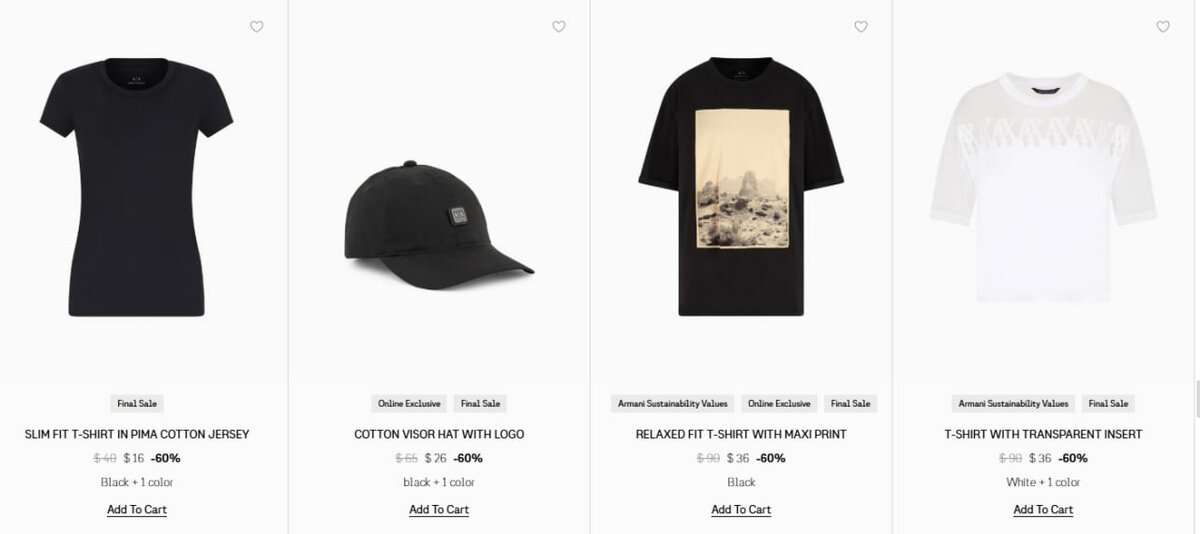Select the Online Exclusive tag on the hat
This screenshot has width=1200, height=534.
pyautogui.click(x=409, y=404)
